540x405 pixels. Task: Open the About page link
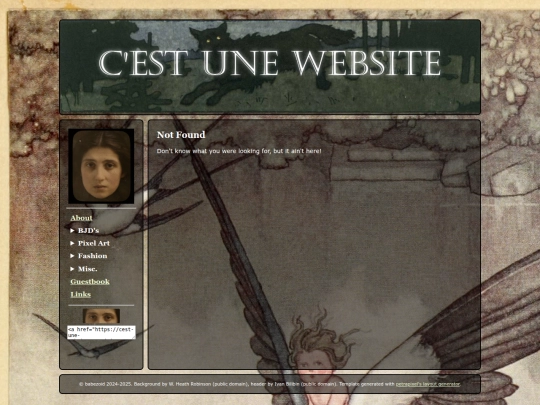(x=81, y=218)
